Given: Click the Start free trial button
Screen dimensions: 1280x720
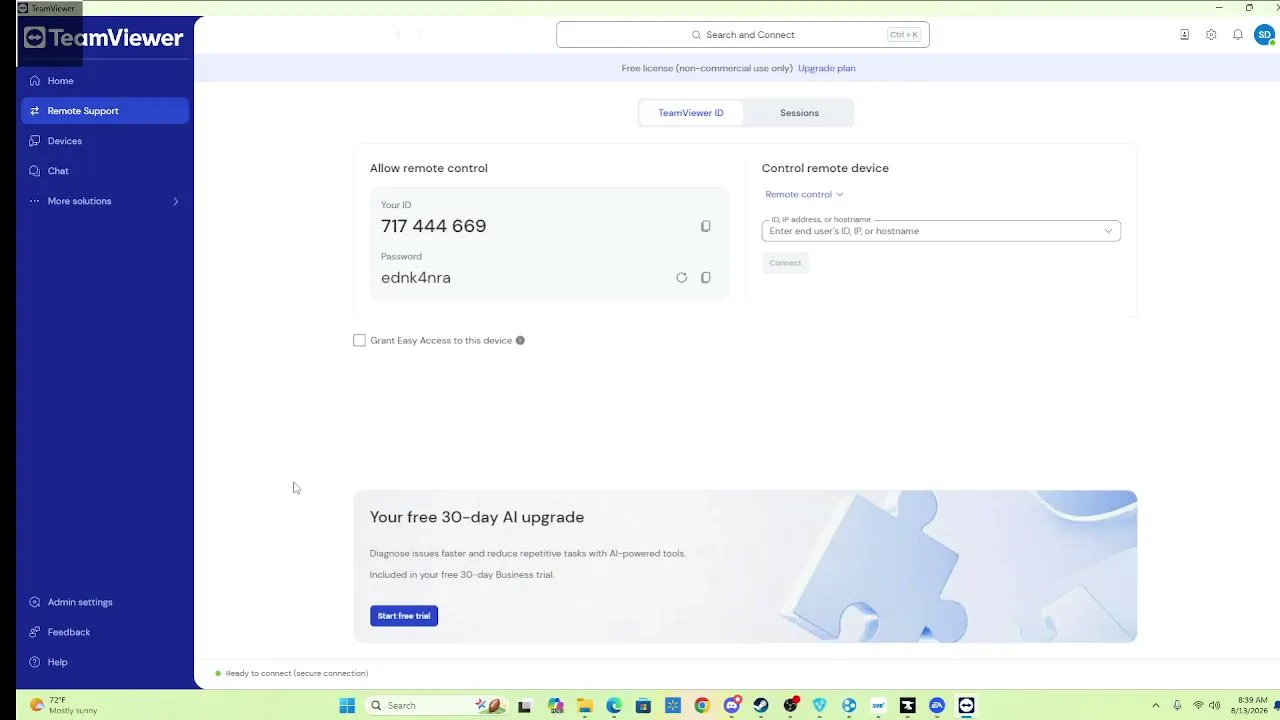Looking at the screenshot, I should 404,616.
